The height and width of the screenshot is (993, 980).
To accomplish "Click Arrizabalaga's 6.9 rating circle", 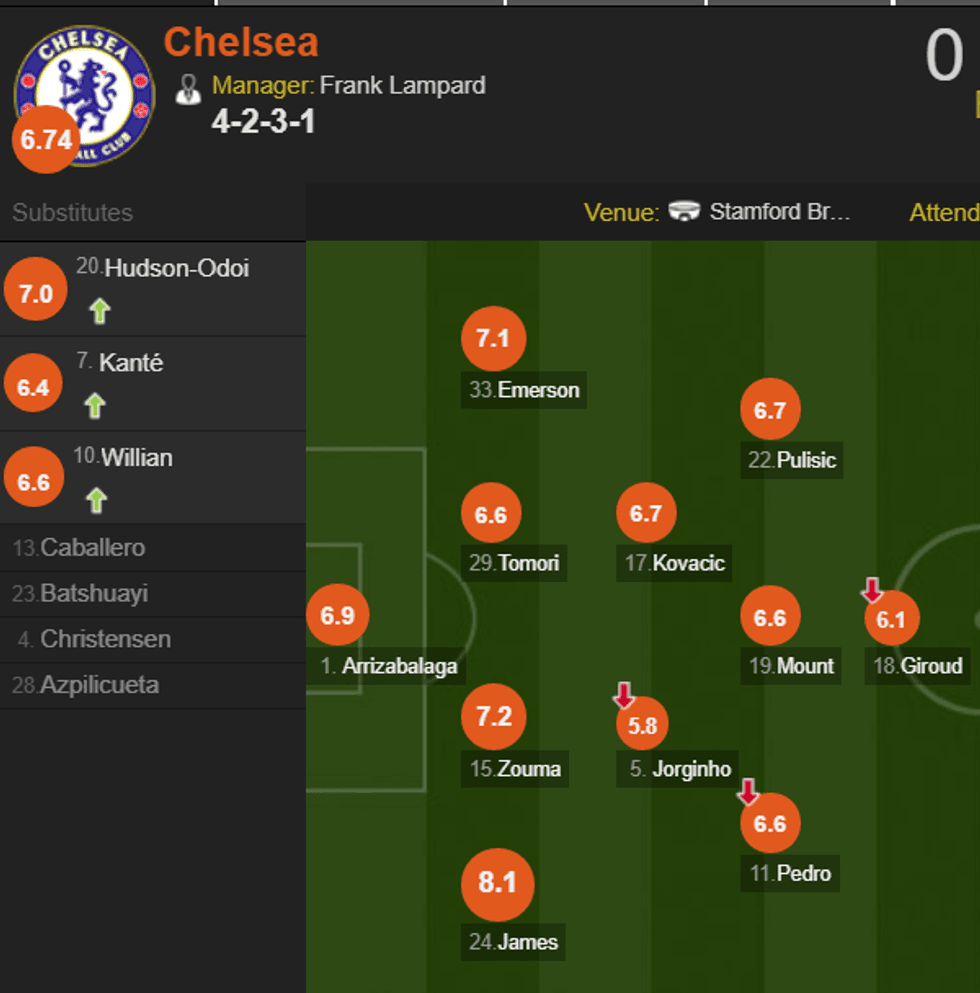I will (337, 615).
